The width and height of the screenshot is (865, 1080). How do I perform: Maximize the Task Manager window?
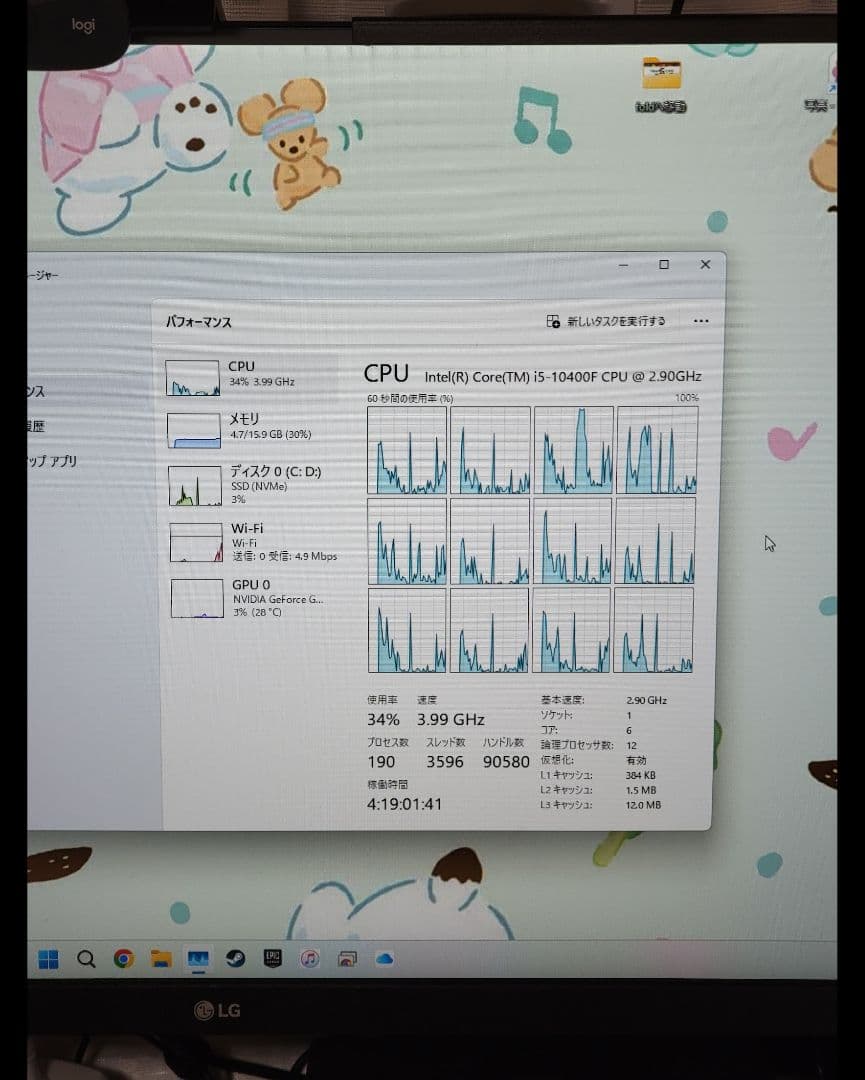pyautogui.click(x=664, y=264)
